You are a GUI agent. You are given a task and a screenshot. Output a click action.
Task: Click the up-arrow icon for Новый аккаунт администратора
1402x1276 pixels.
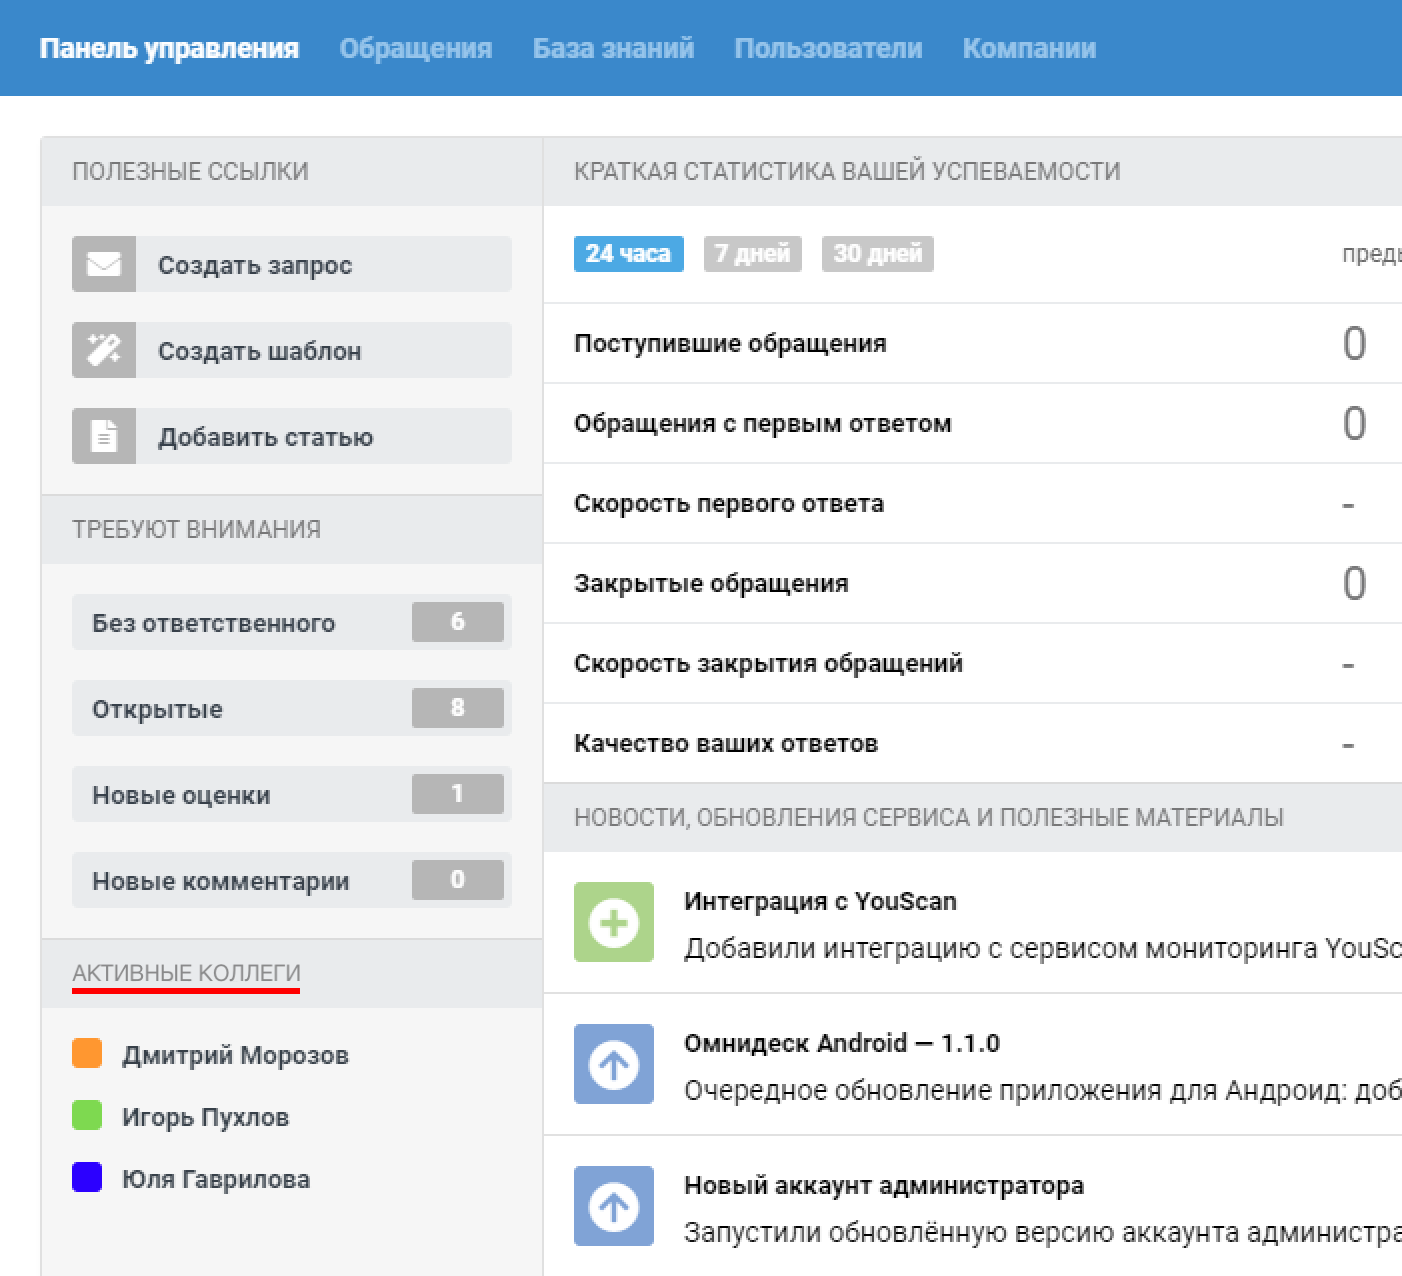pyautogui.click(x=614, y=1206)
